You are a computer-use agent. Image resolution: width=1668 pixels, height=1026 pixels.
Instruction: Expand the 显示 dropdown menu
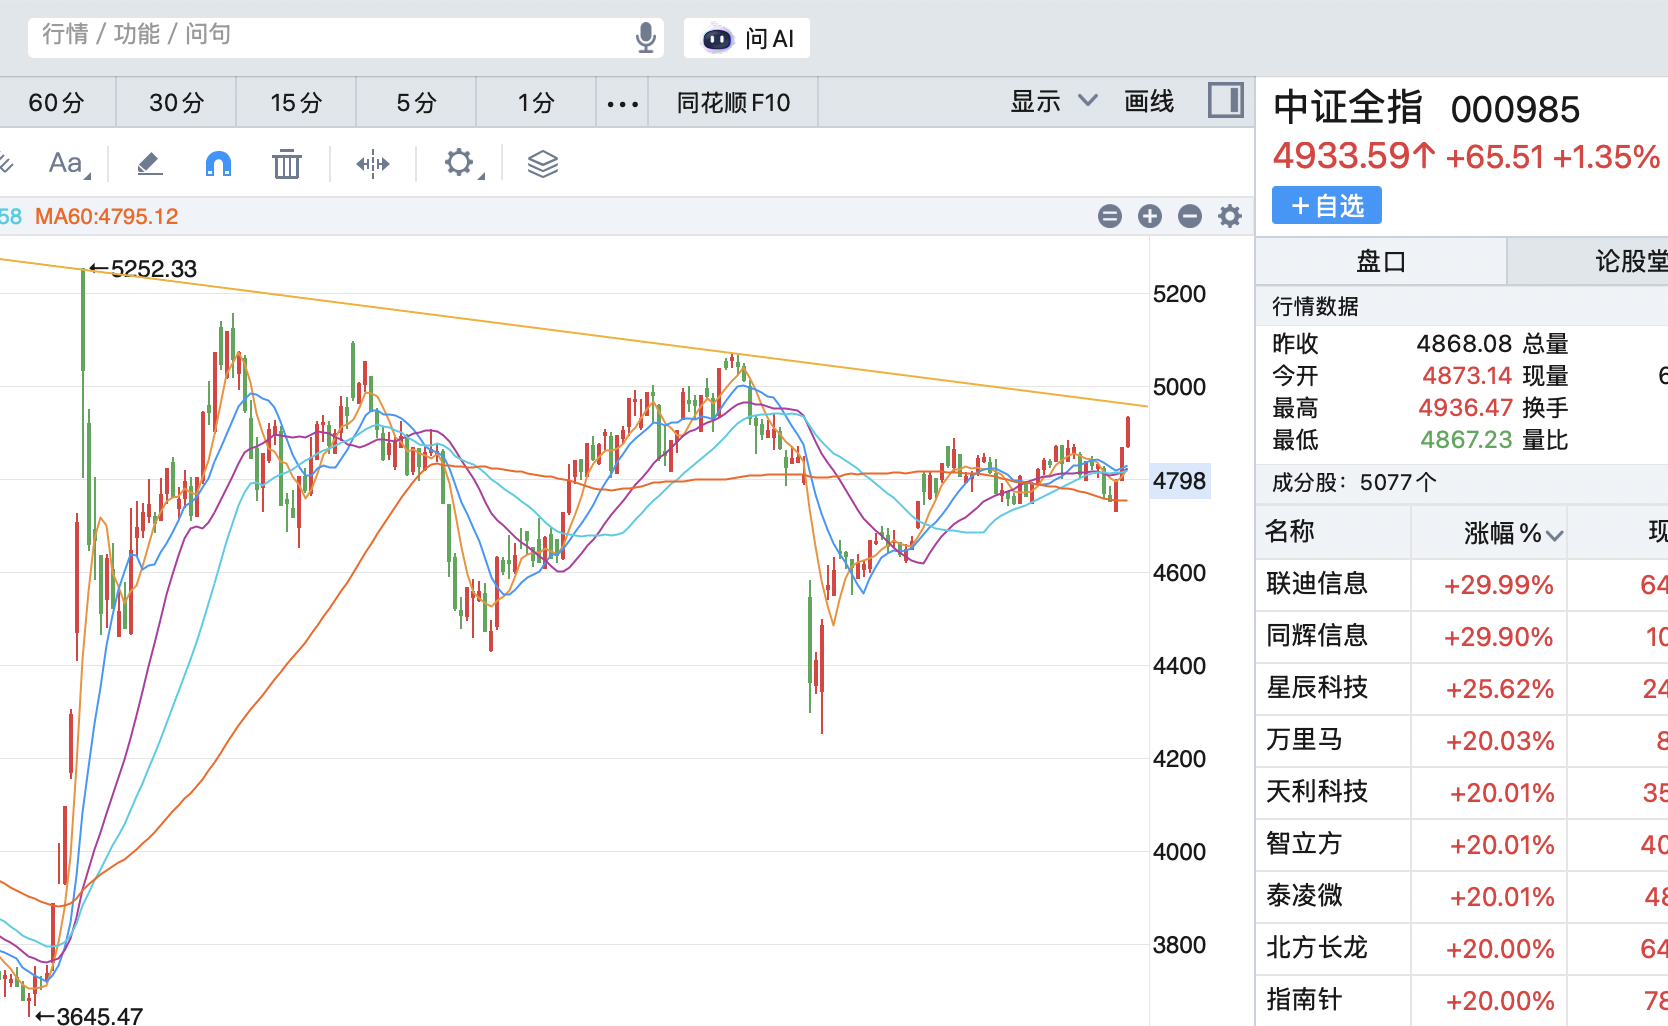point(1053,102)
